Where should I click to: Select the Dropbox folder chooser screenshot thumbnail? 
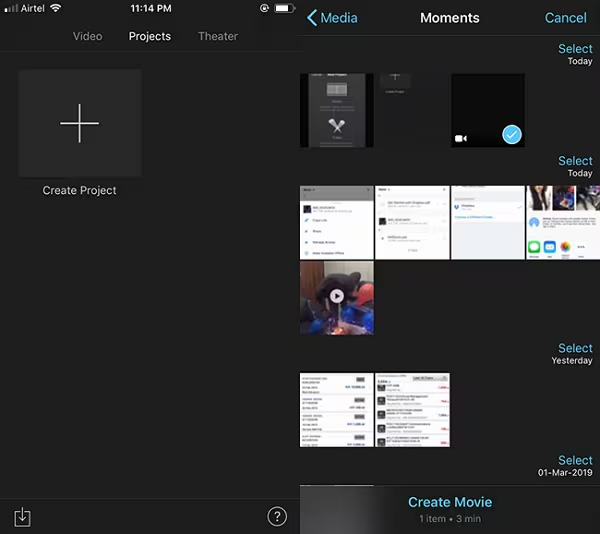click(488, 223)
